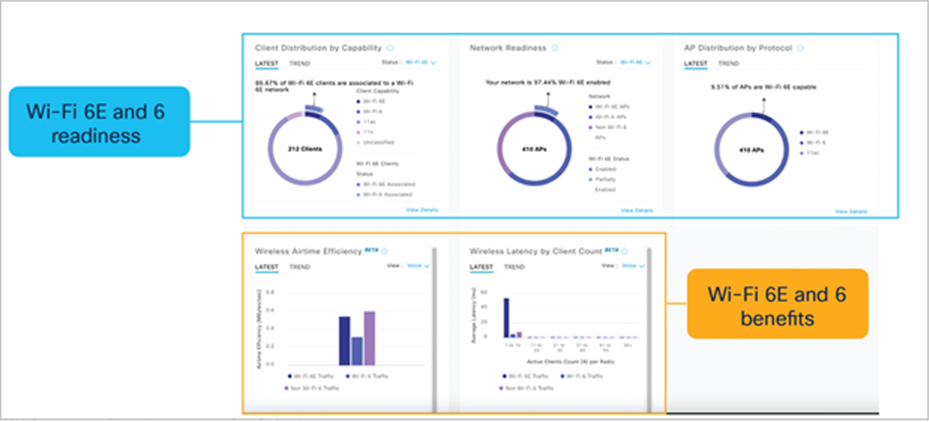Viewport: 929px width, 422px height.
Task: Toggle Wi-Fi 6E APs legend entry in Network Readiness
Action: pyautogui.click(x=607, y=107)
